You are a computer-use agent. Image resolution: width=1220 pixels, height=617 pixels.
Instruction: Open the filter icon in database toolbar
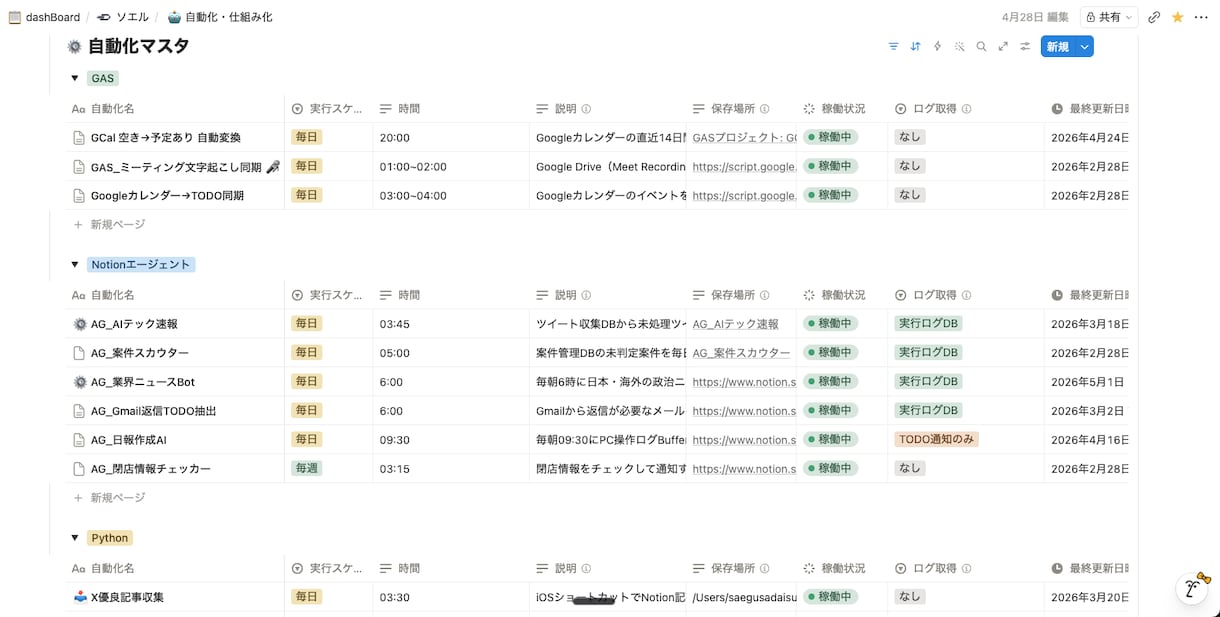click(x=893, y=46)
